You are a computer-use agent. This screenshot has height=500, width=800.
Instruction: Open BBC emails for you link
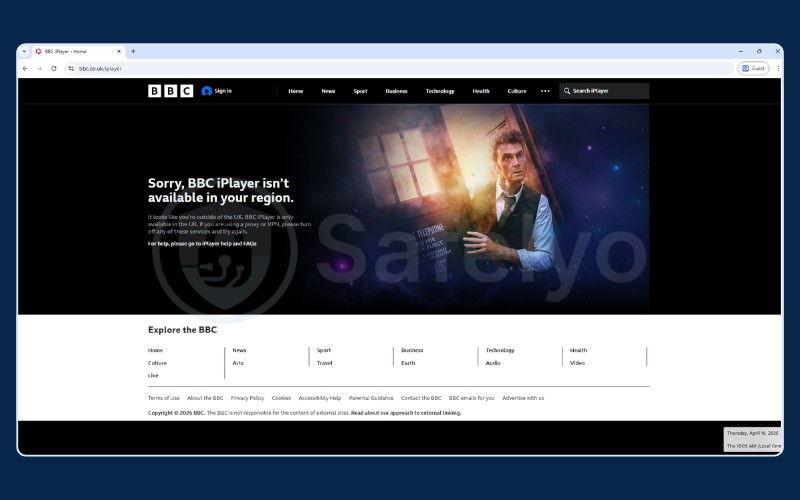coord(471,398)
